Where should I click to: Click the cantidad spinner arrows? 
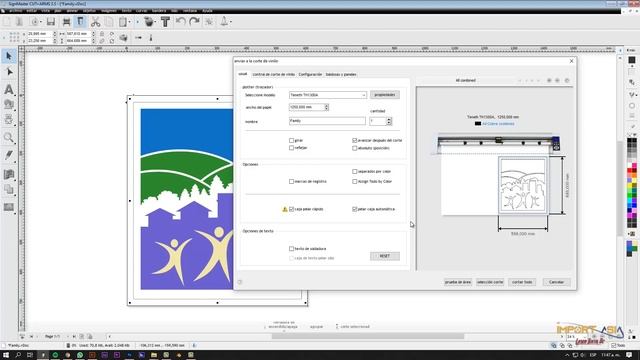coord(389,121)
